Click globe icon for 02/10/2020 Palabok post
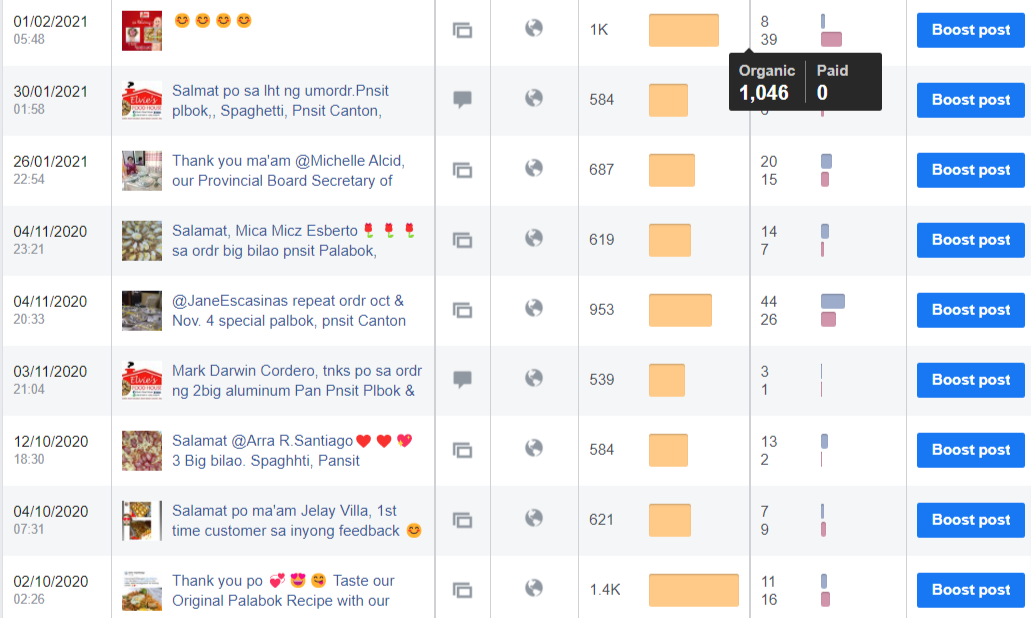The image size is (1031, 618). tap(534, 588)
